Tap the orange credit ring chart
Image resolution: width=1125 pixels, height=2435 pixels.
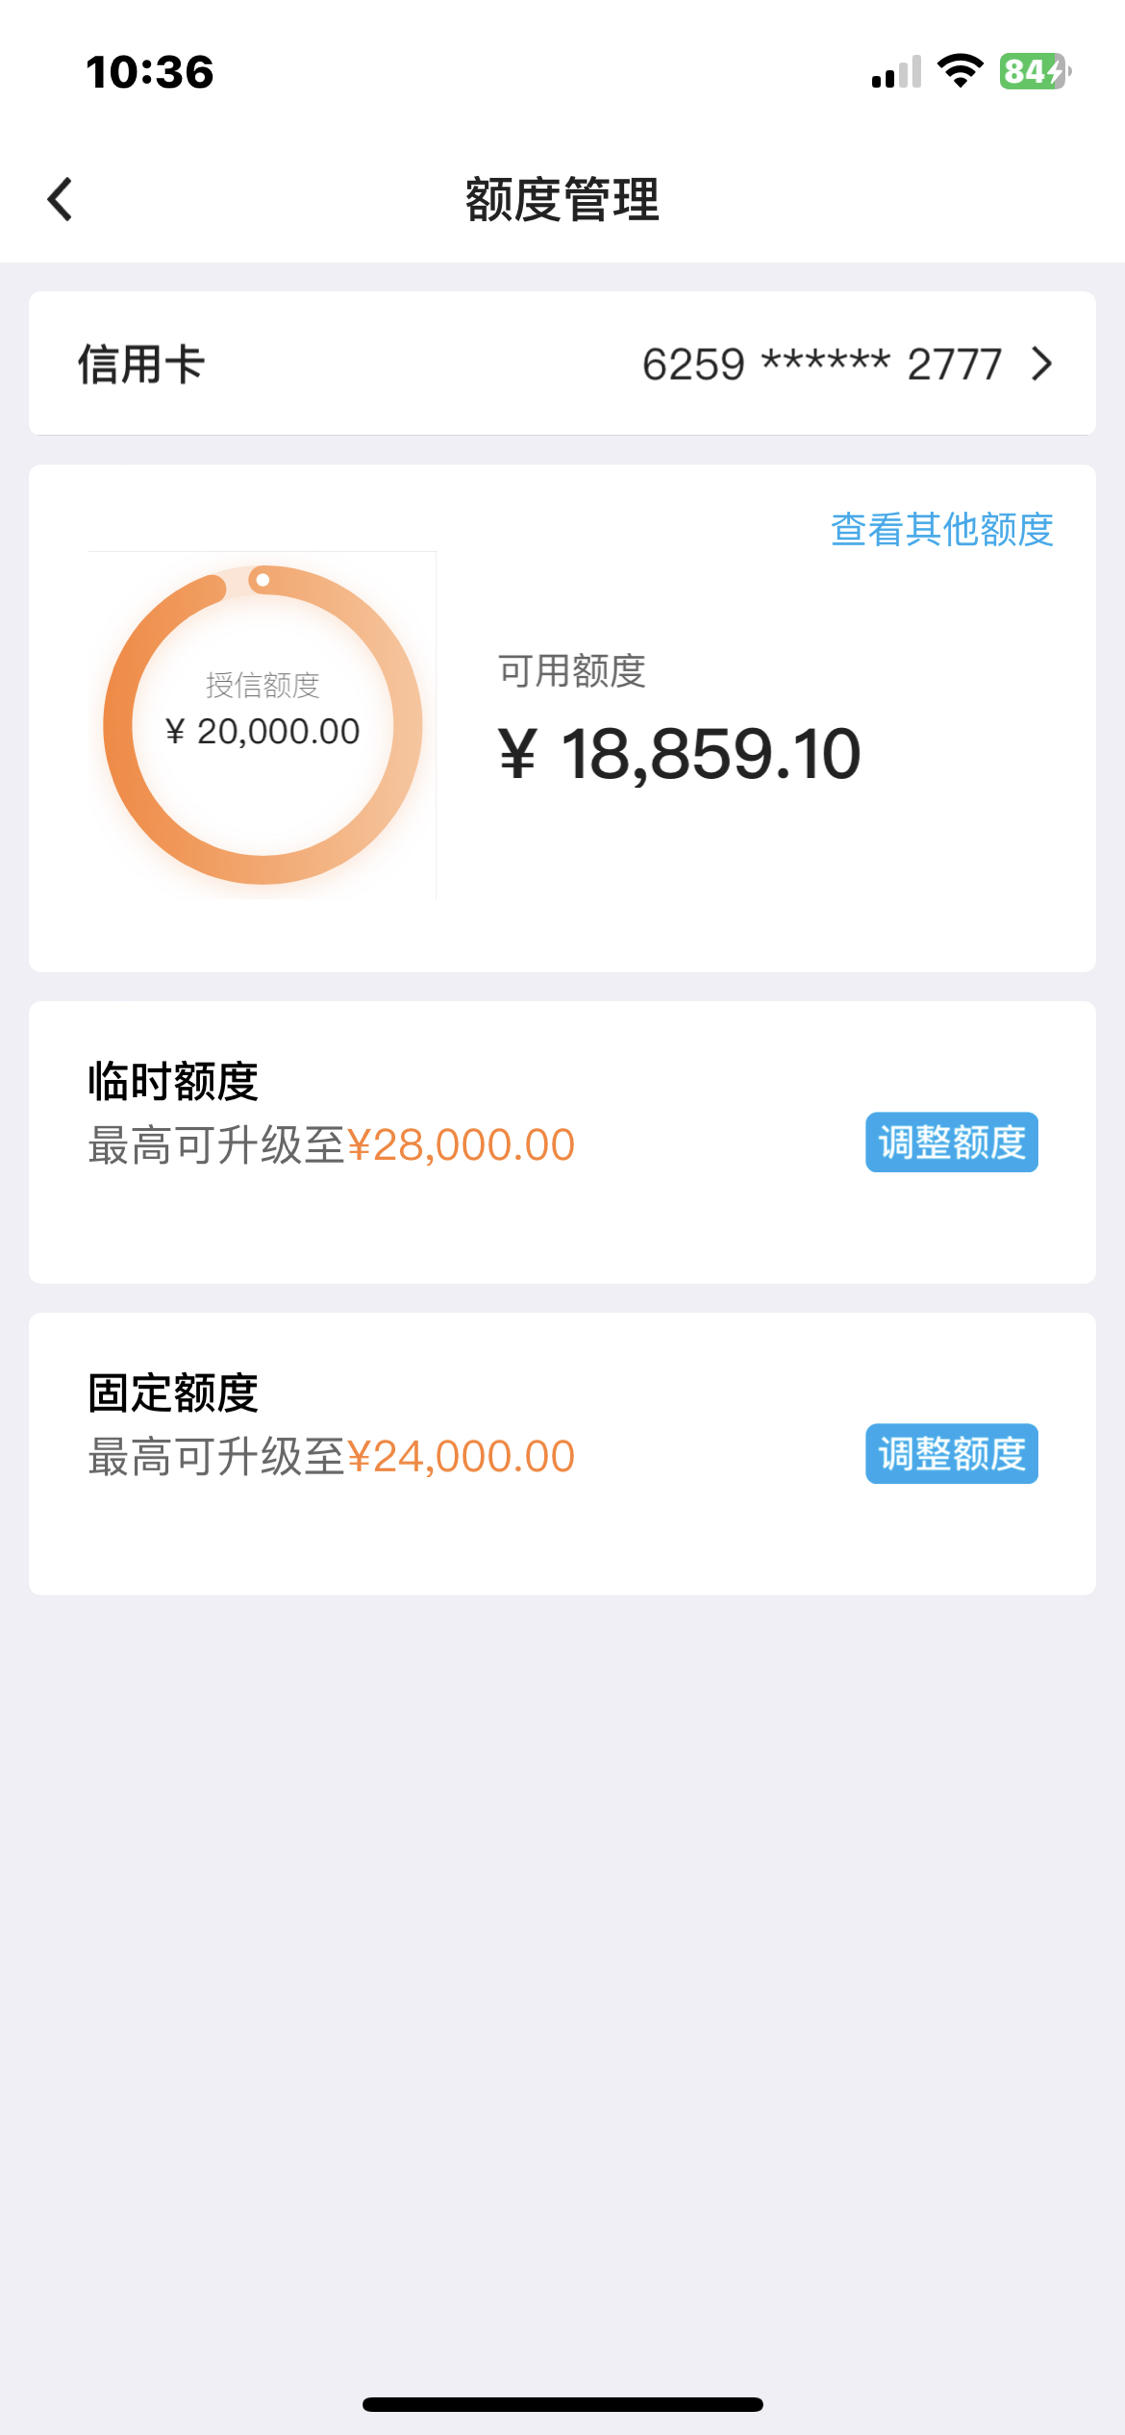[263, 725]
